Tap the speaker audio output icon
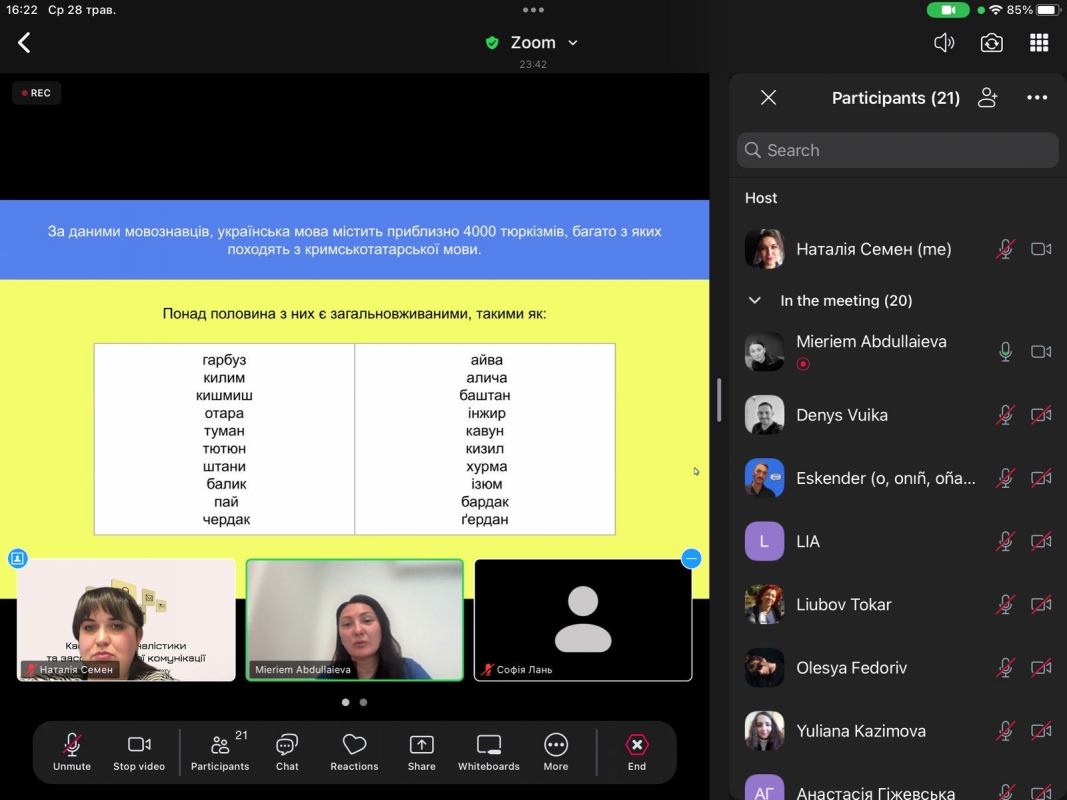 [x=943, y=43]
